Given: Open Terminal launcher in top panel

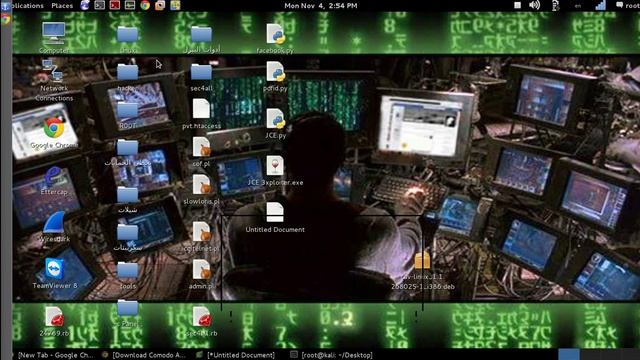Looking at the screenshot, I should point(100,5).
